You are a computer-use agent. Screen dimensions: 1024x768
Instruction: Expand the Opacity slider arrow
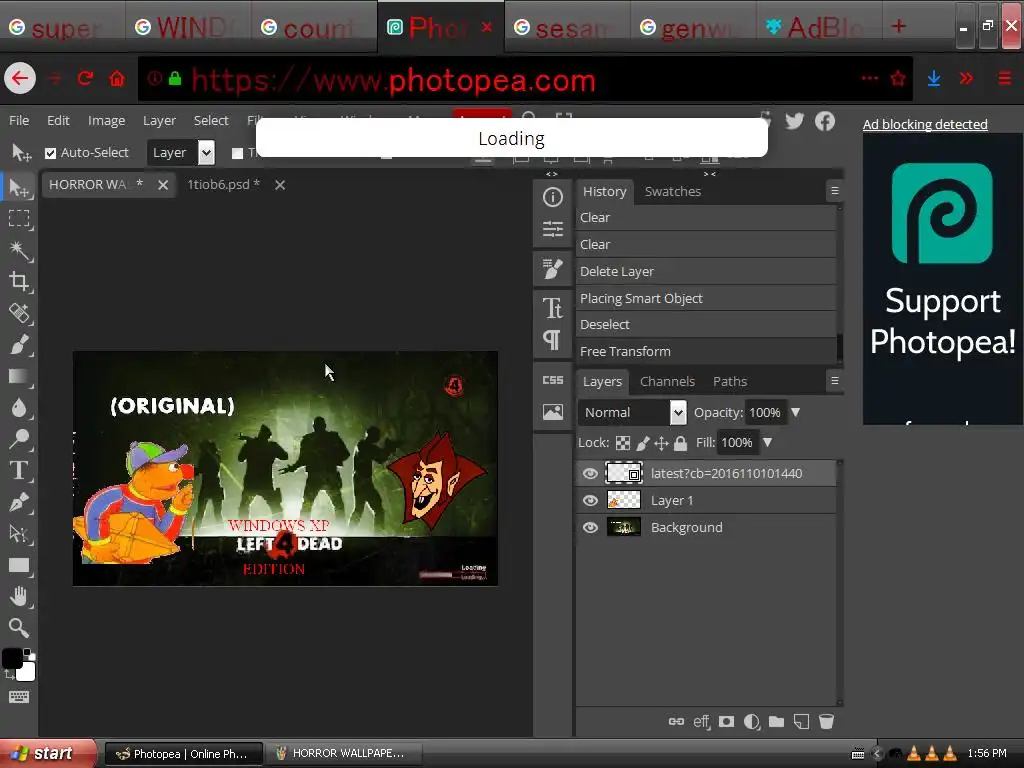point(795,413)
